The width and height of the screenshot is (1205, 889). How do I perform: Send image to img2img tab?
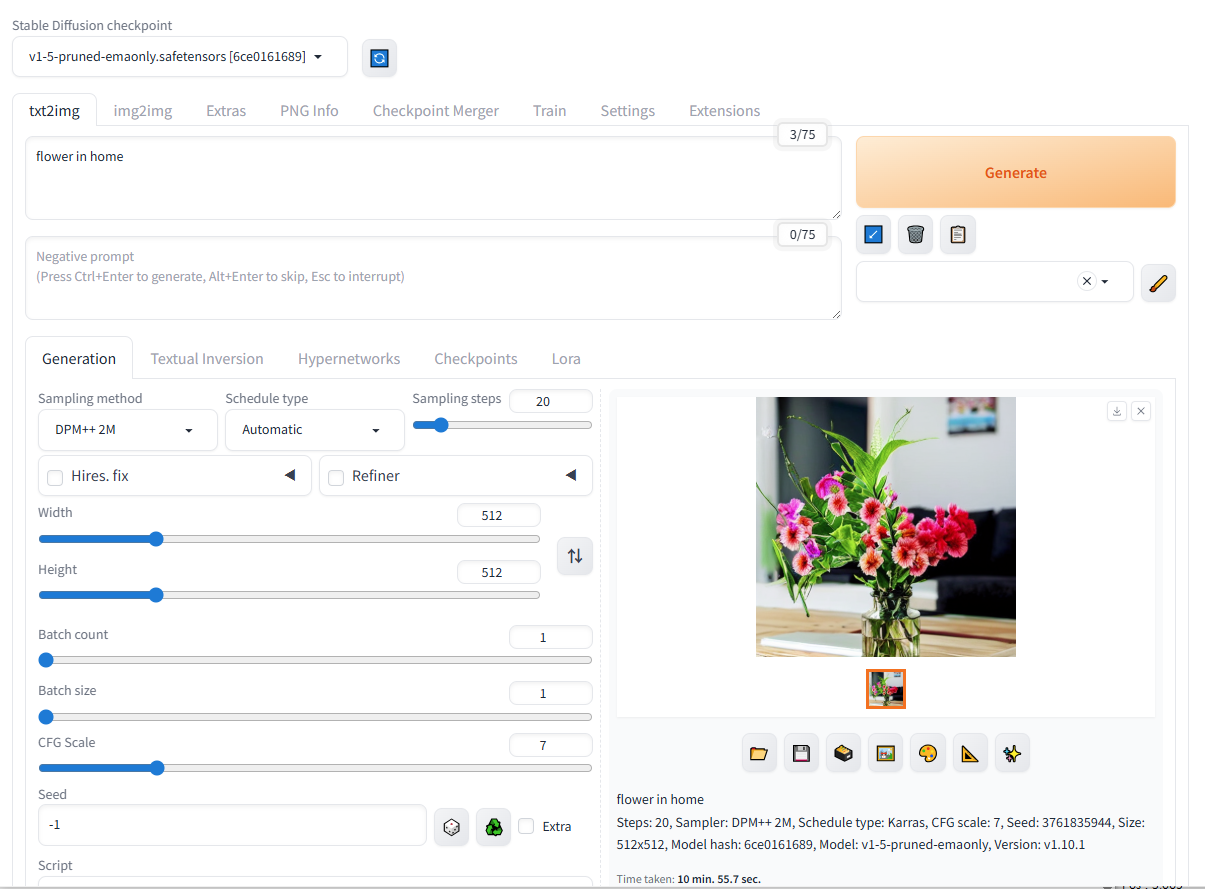[885, 753]
